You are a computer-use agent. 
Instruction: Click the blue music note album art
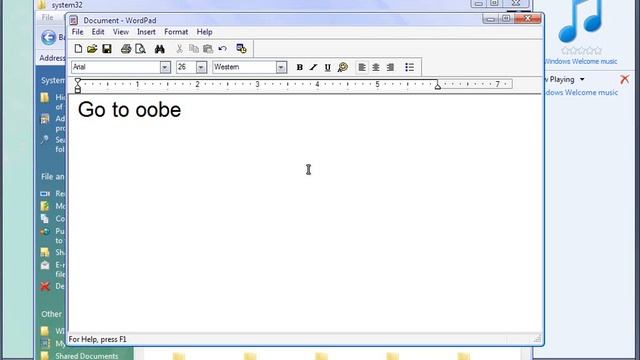[581, 20]
